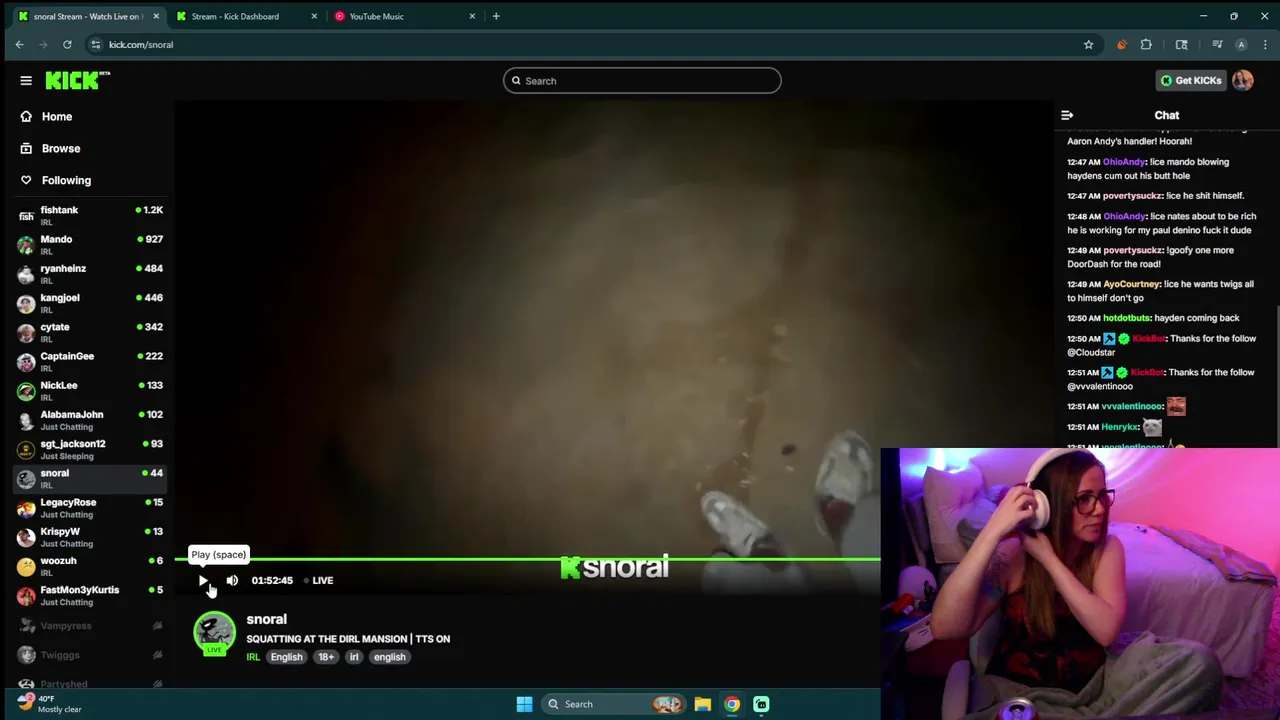
Task: Click the Kick search field
Action: [642, 81]
